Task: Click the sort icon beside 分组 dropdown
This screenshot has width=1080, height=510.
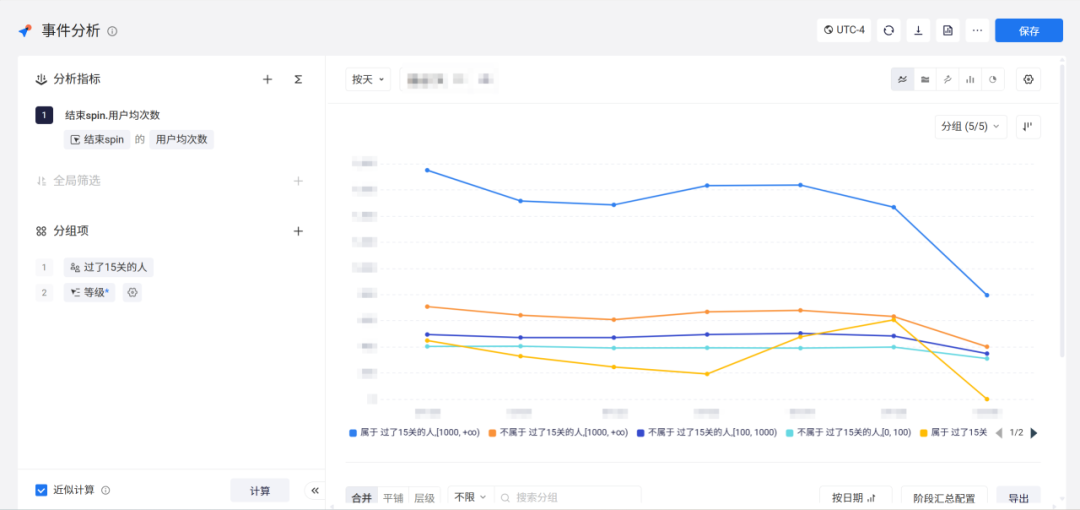Action: pos(1028,127)
